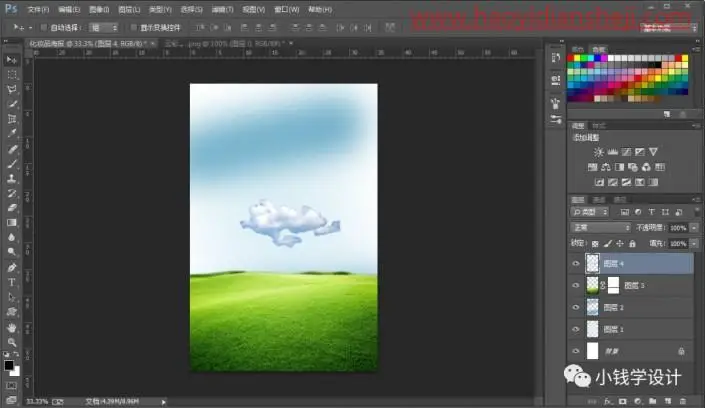The image size is (705, 408).
Task: Select the Crop tool
Action: 12,119
